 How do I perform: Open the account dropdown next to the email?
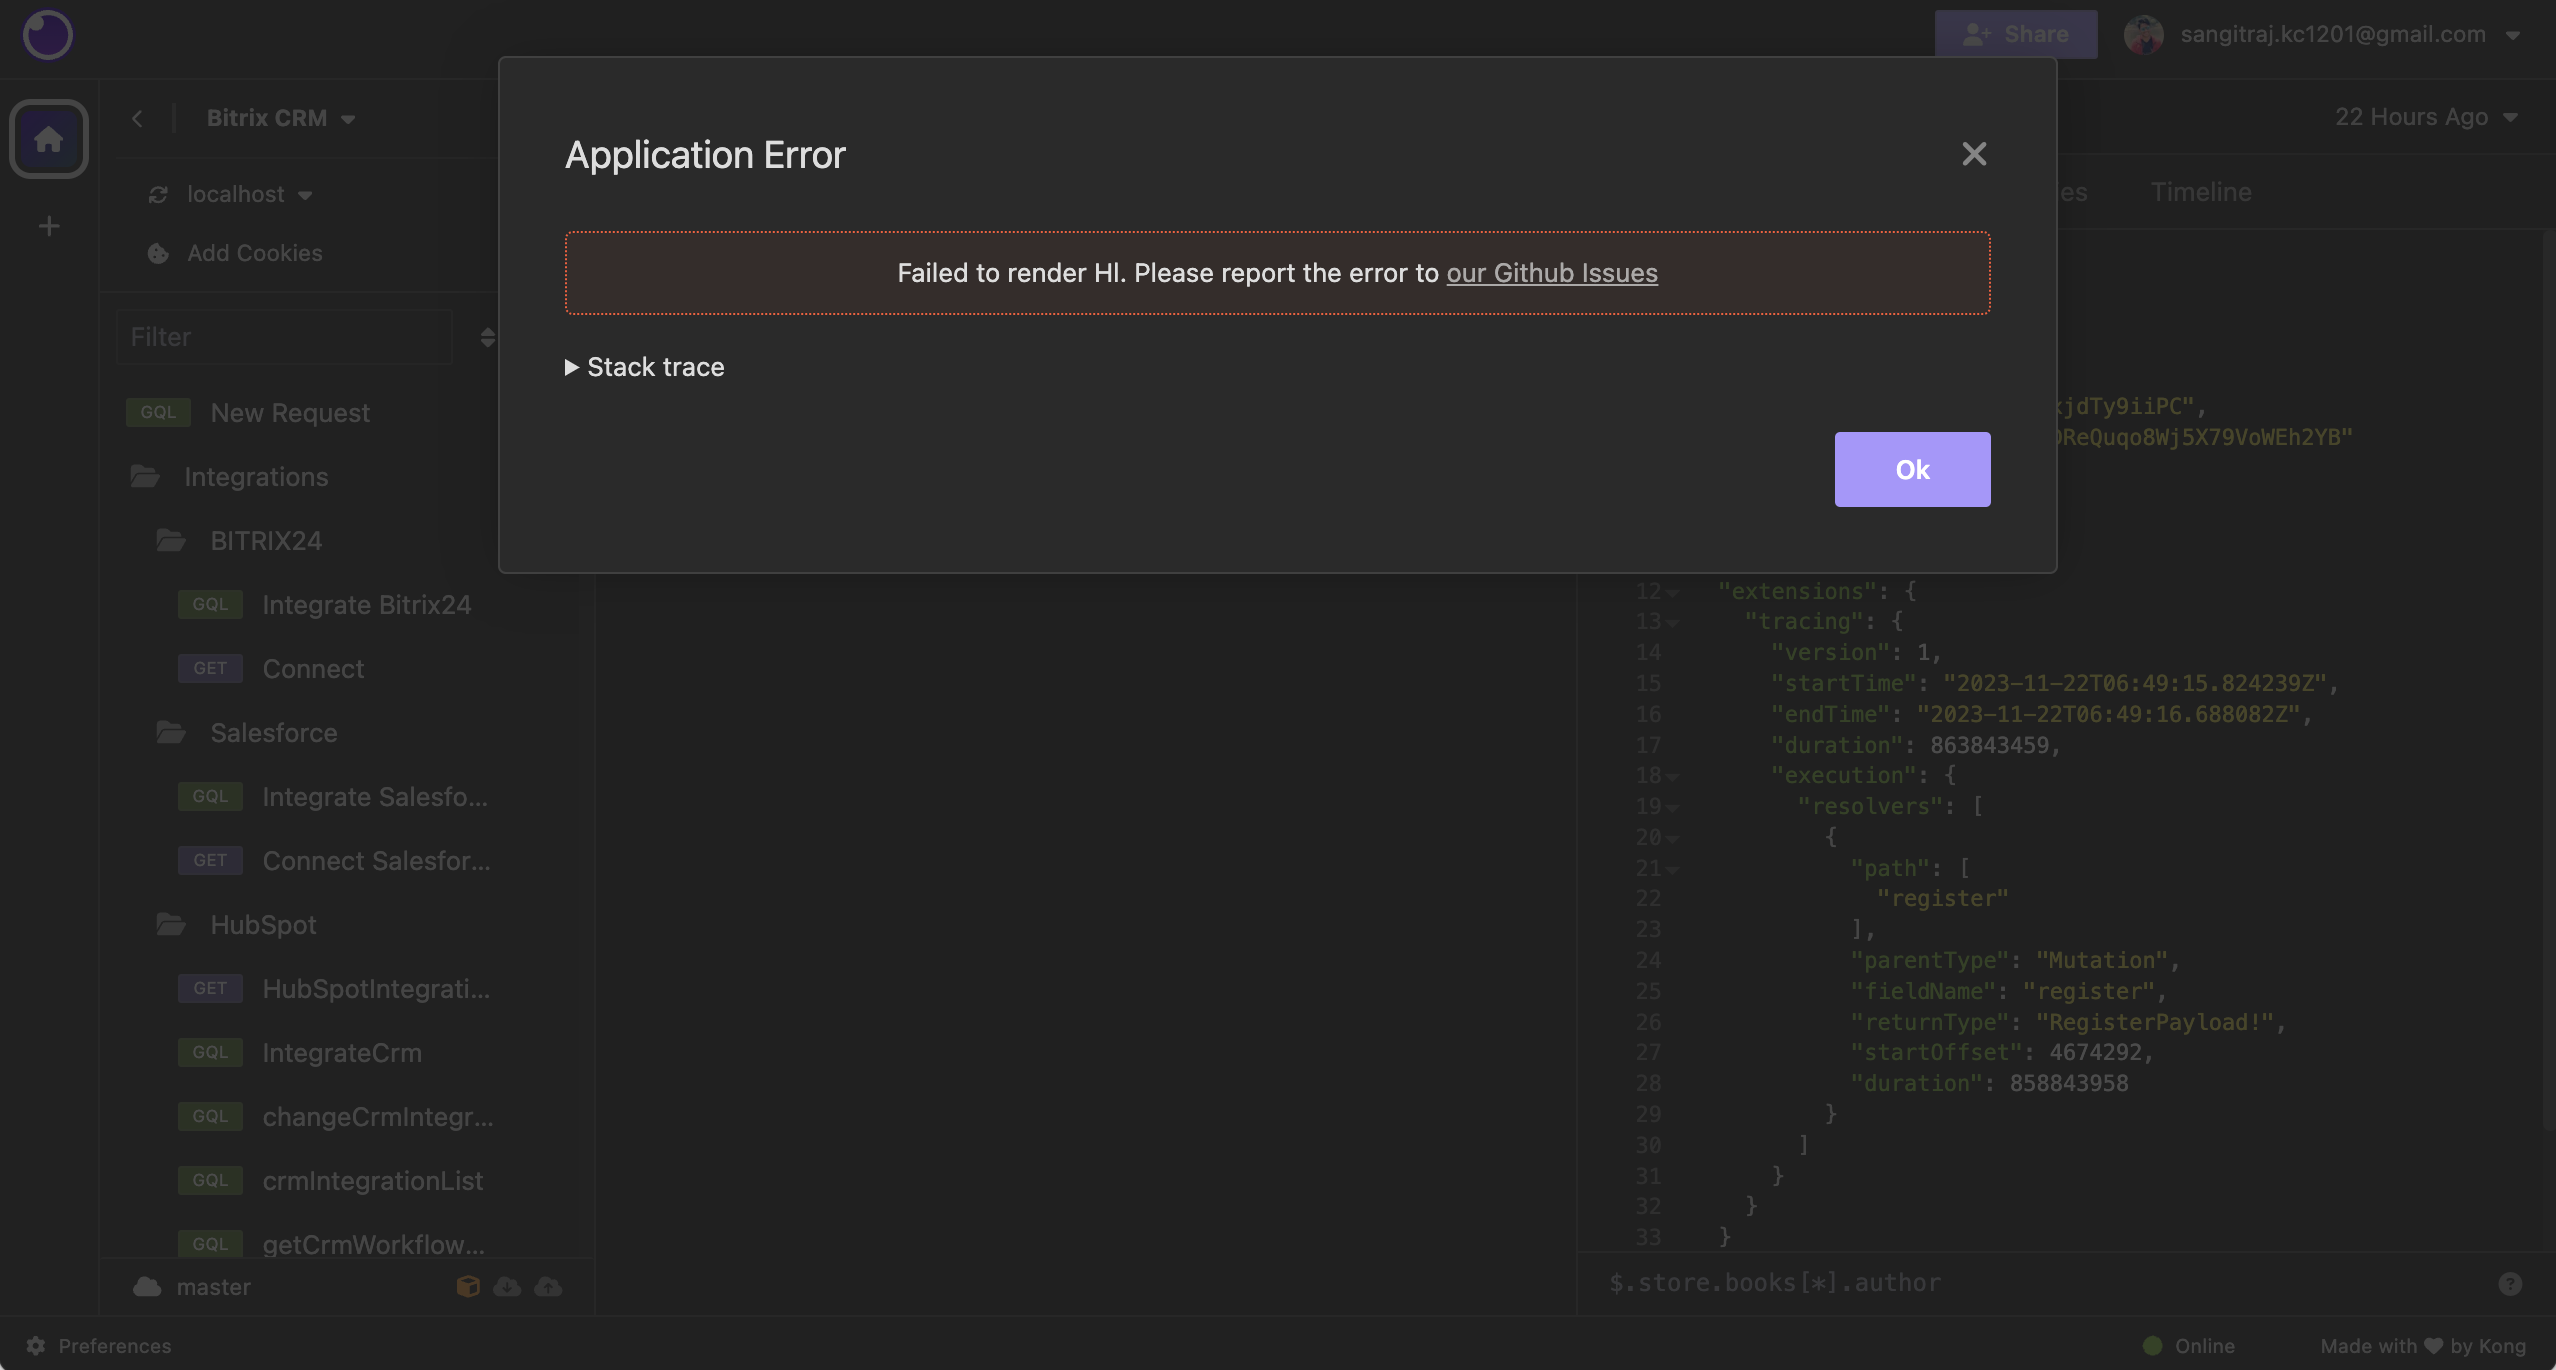click(x=2515, y=34)
